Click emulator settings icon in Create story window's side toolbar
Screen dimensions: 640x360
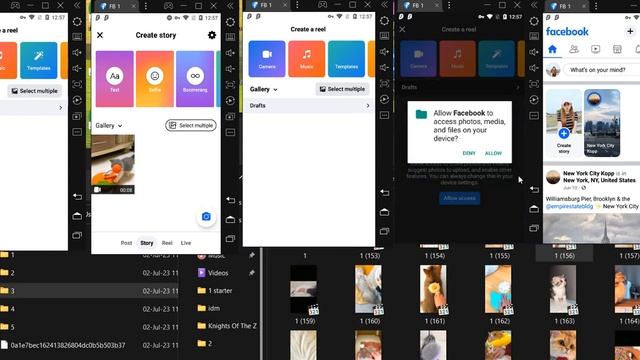click(230, 22)
